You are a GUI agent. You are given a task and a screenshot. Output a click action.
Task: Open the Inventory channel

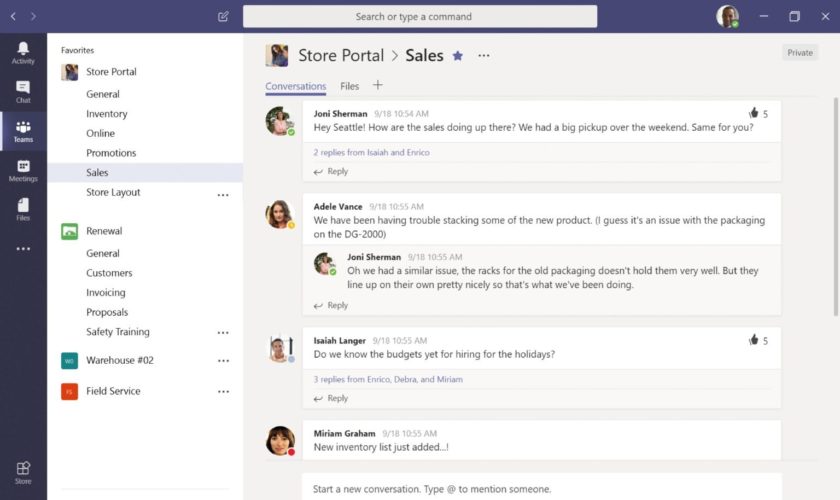pyautogui.click(x=106, y=114)
